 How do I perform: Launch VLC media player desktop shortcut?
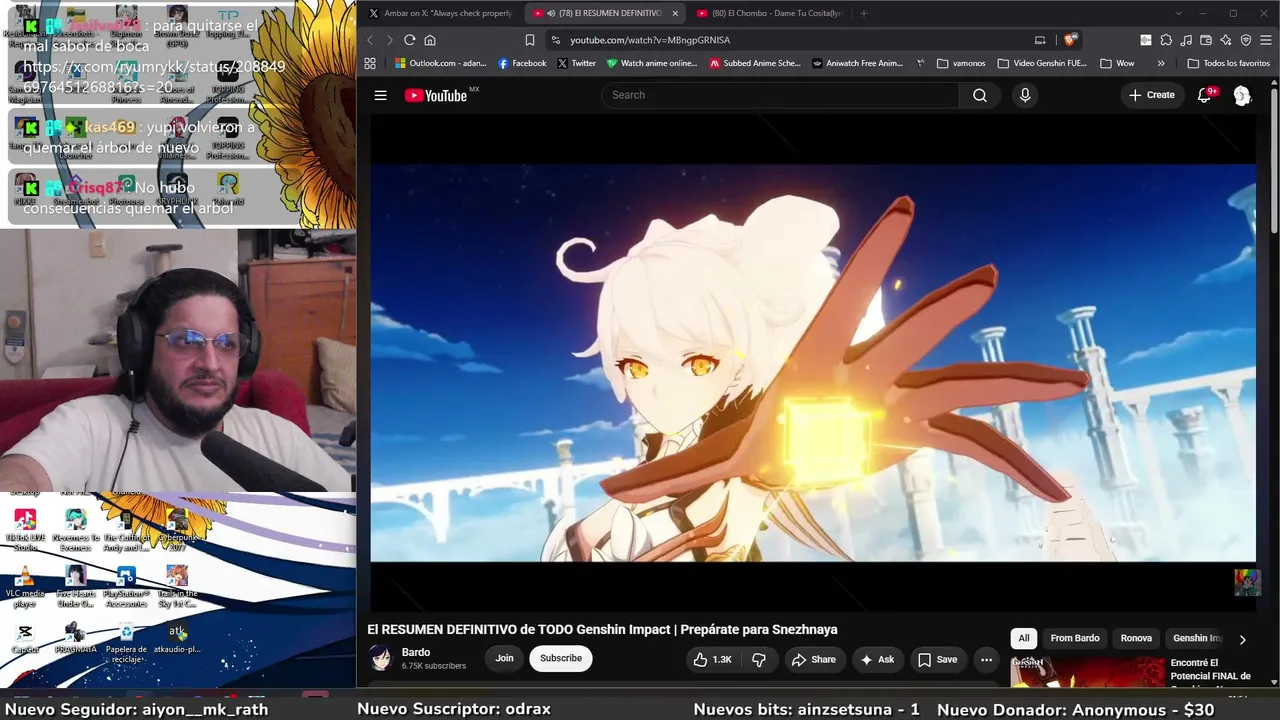(x=25, y=587)
